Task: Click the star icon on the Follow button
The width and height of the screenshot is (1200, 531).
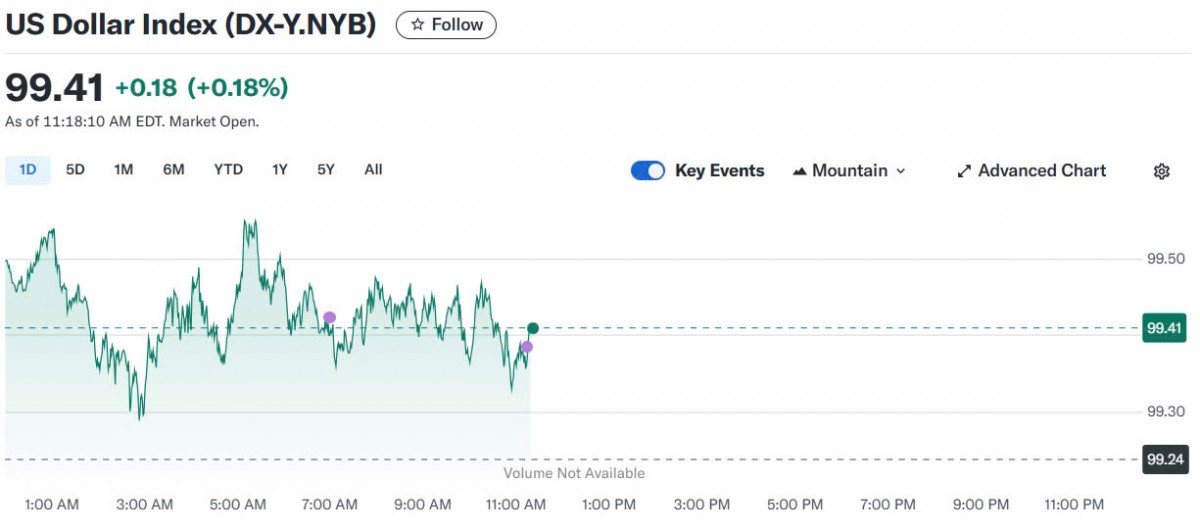Action: pos(418,25)
